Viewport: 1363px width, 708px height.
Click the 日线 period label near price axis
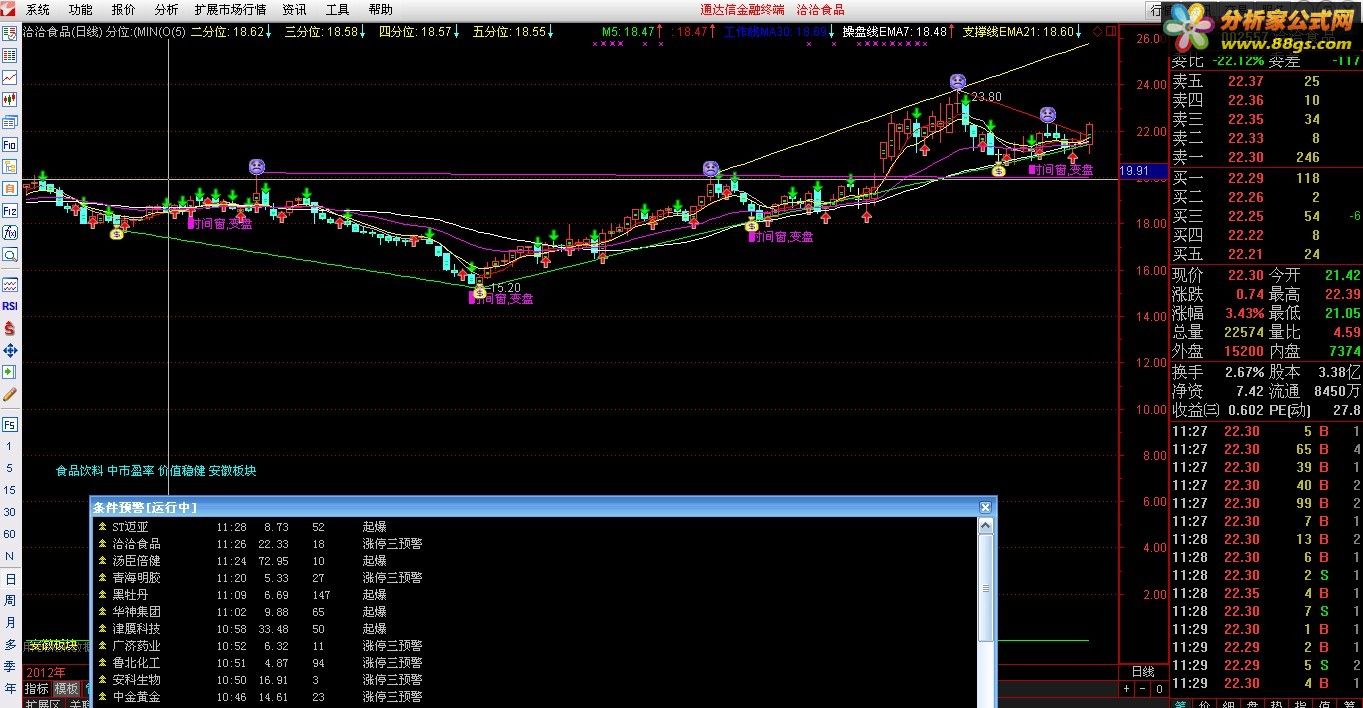tap(1142, 672)
